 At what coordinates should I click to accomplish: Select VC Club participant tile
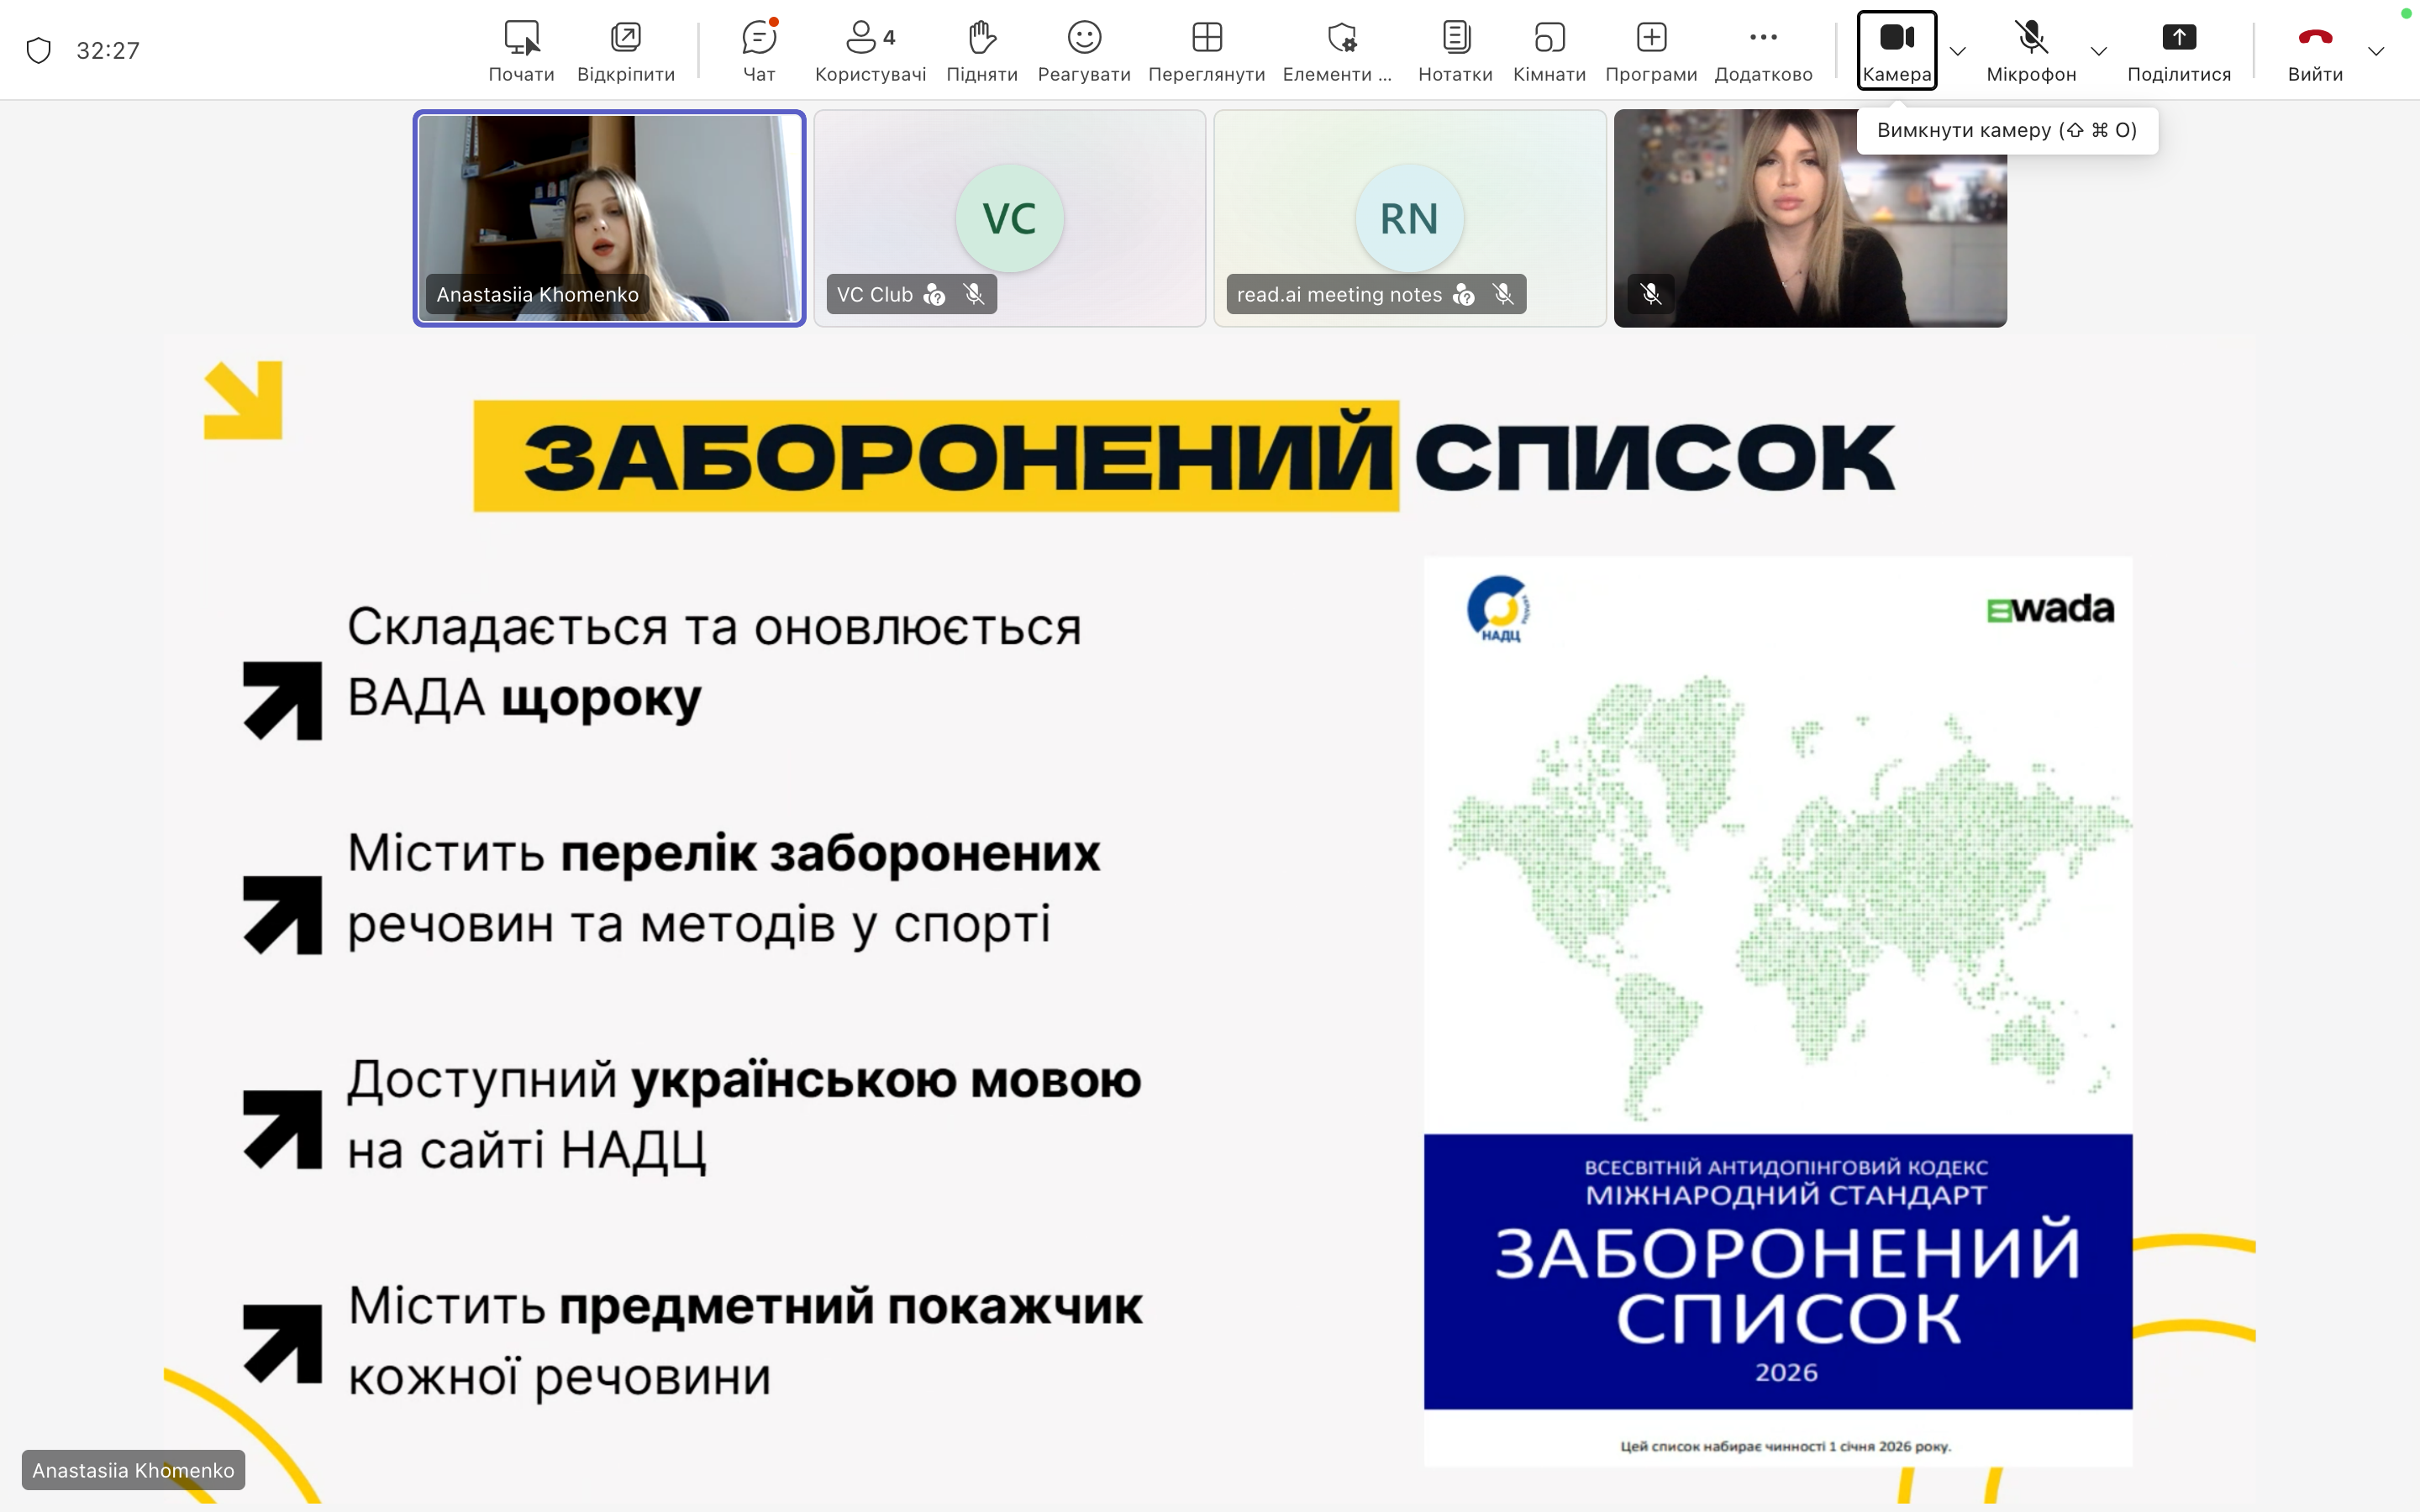1009,218
